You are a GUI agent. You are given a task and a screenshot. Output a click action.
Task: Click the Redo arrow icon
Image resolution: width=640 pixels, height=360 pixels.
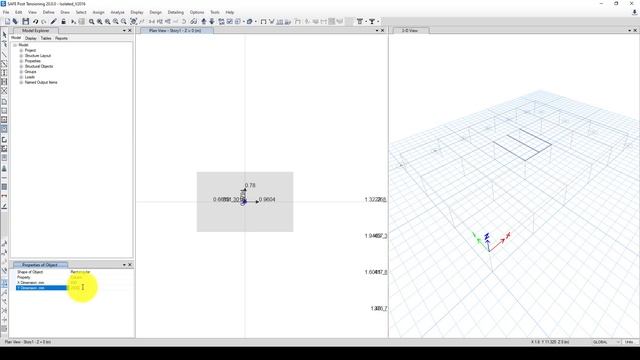[x=44, y=22]
